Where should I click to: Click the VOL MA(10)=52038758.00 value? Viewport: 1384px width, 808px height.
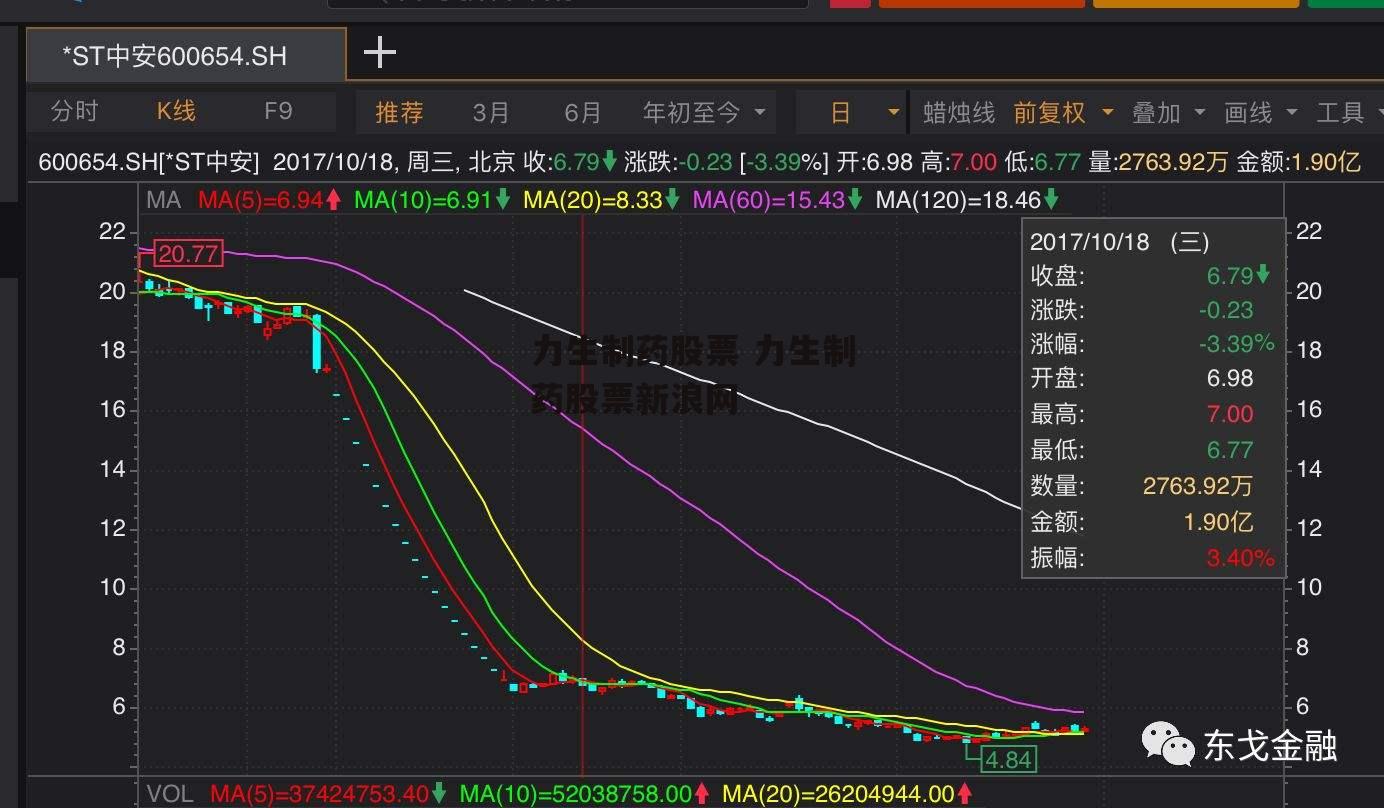tap(584, 794)
